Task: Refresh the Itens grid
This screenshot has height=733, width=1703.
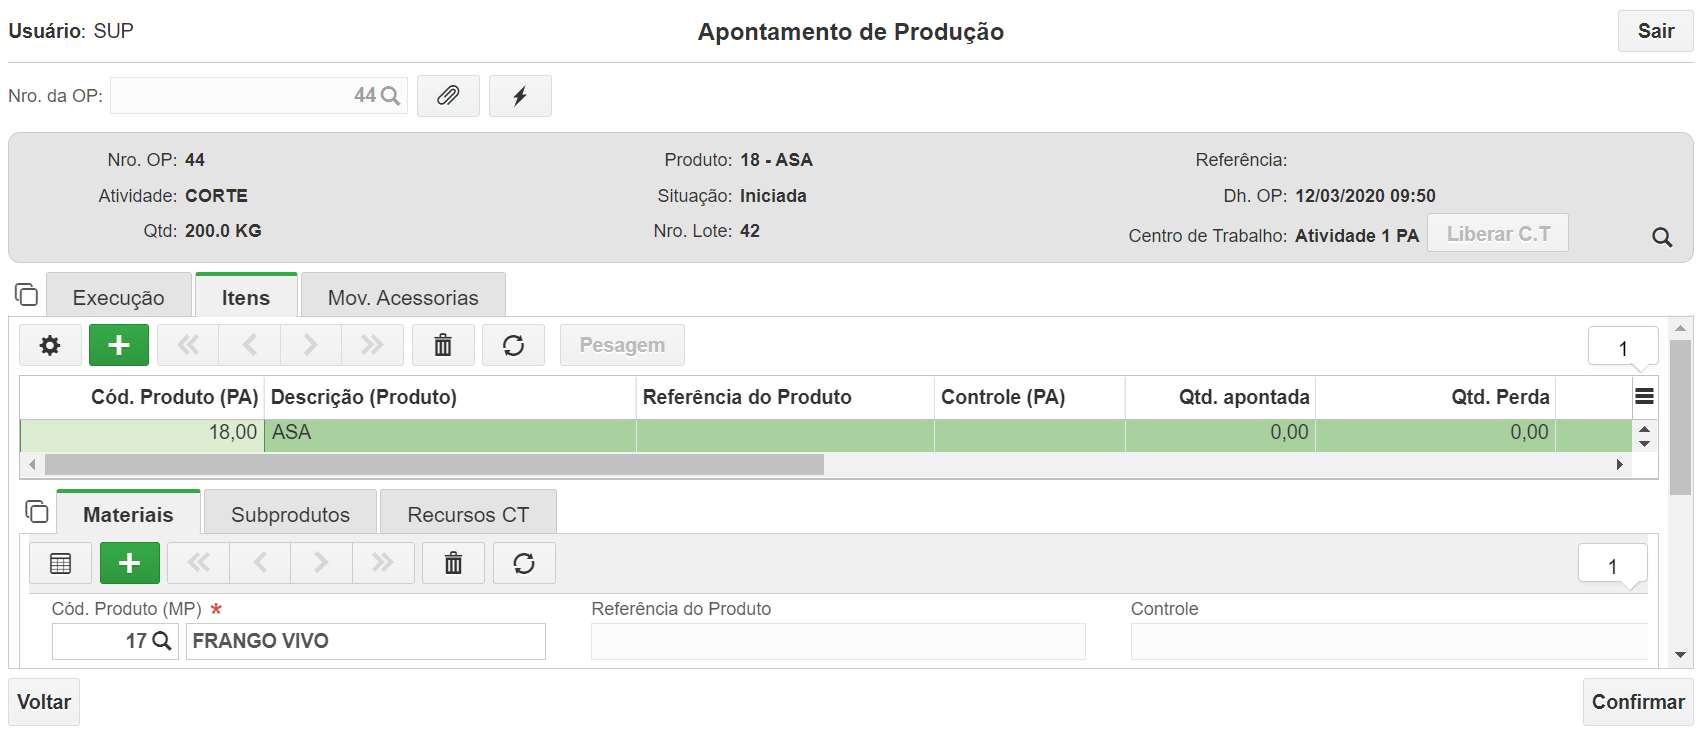Action: click(x=513, y=345)
